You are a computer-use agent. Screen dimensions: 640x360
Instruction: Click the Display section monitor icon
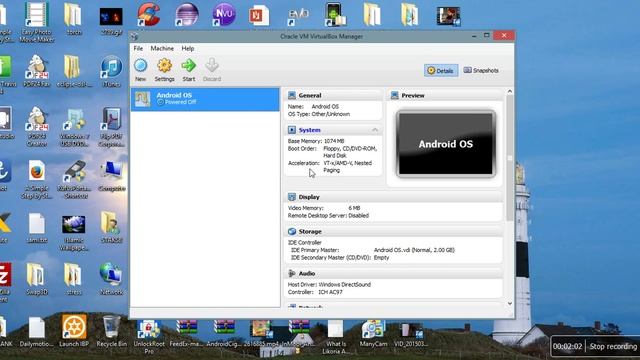(292, 197)
